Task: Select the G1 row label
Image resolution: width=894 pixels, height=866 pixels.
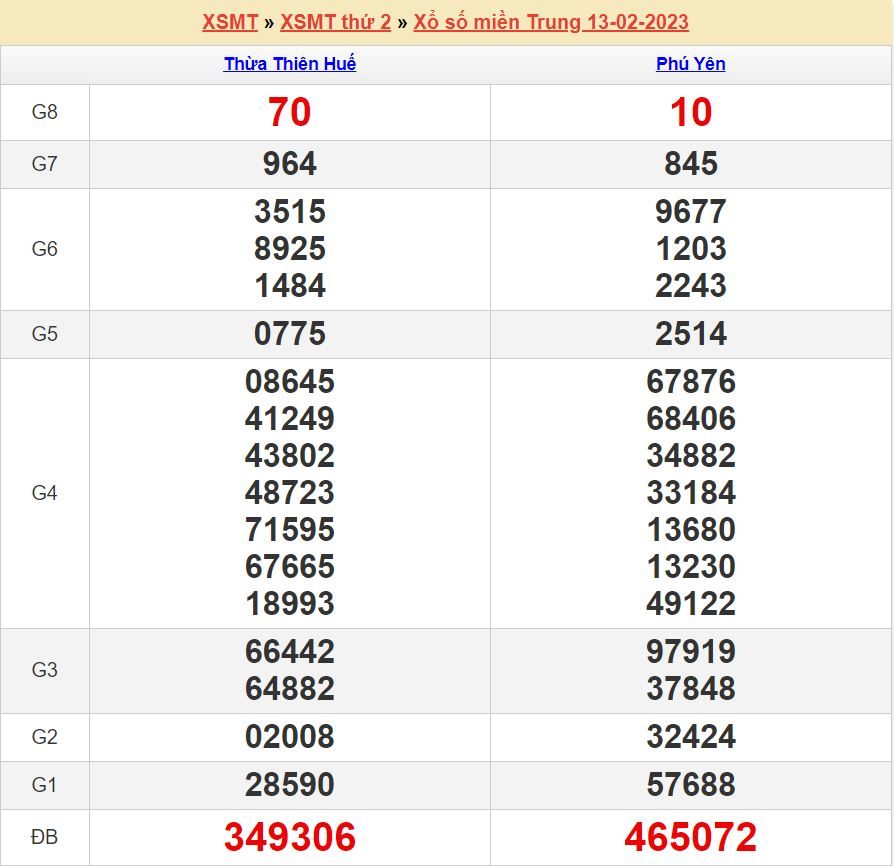Action: pyautogui.click(x=44, y=785)
